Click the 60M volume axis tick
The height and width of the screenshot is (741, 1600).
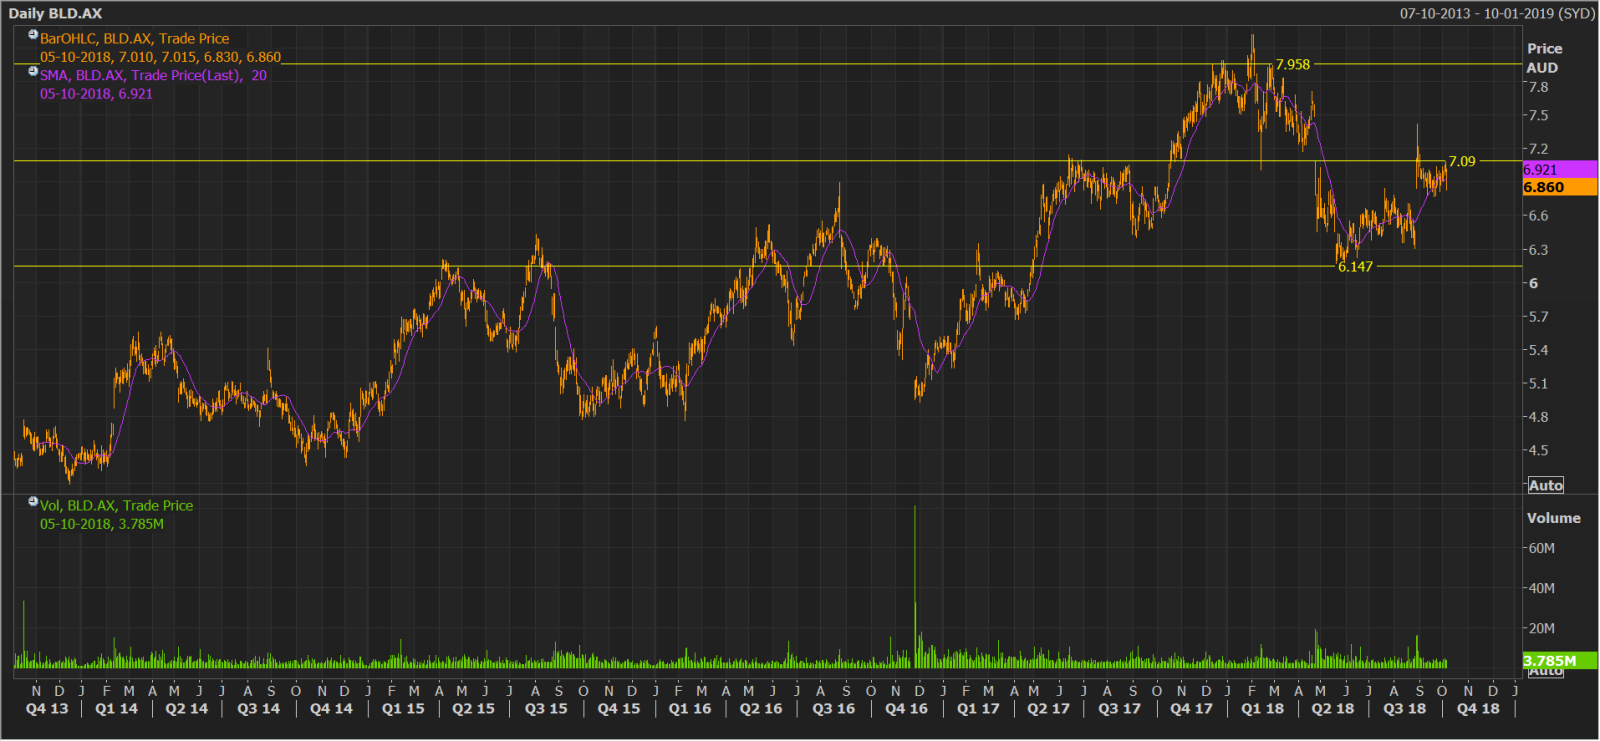click(x=1541, y=548)
